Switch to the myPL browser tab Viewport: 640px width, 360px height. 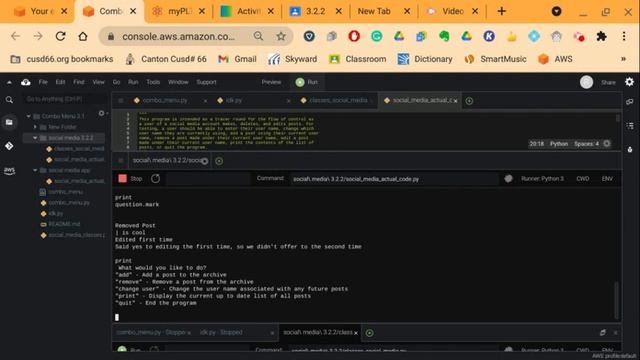click(179, 11)
